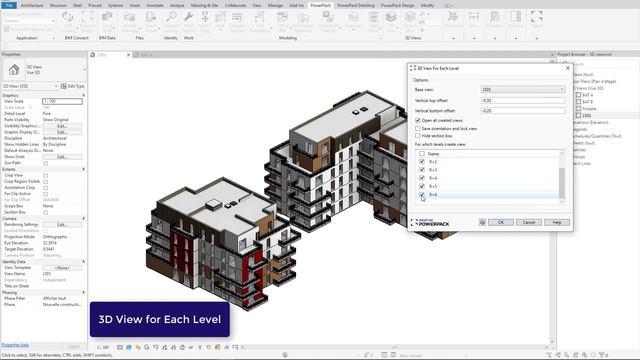
Task: Open the File menu tab
Action: point(9,5)
